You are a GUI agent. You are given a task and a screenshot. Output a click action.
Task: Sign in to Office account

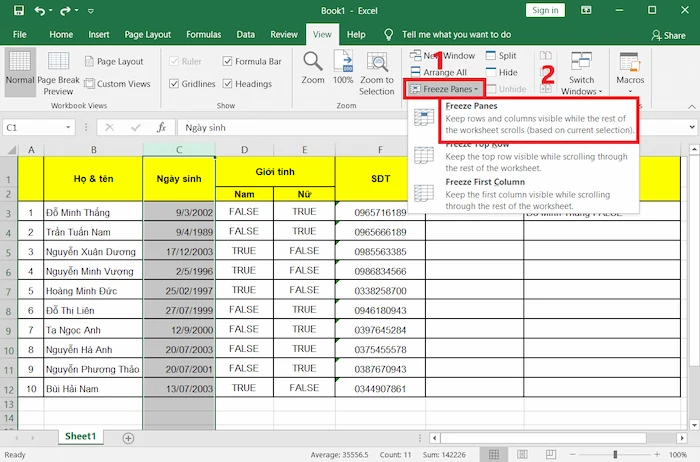[545, 10]
